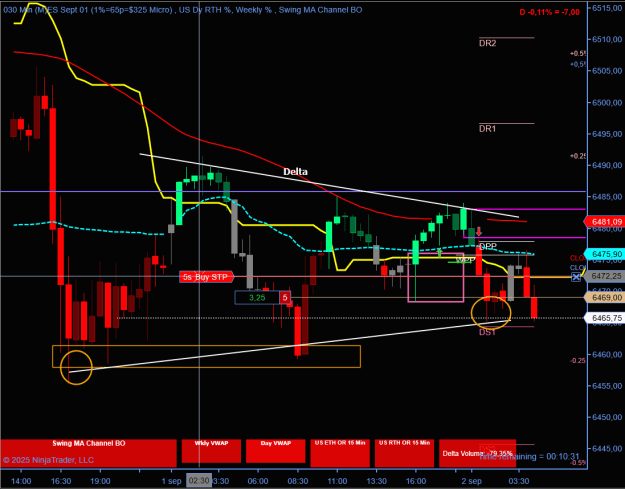Click the 6460,00 price axis label
The height and width of the screenshot is (489, 625).
click(x=607, y=354)
